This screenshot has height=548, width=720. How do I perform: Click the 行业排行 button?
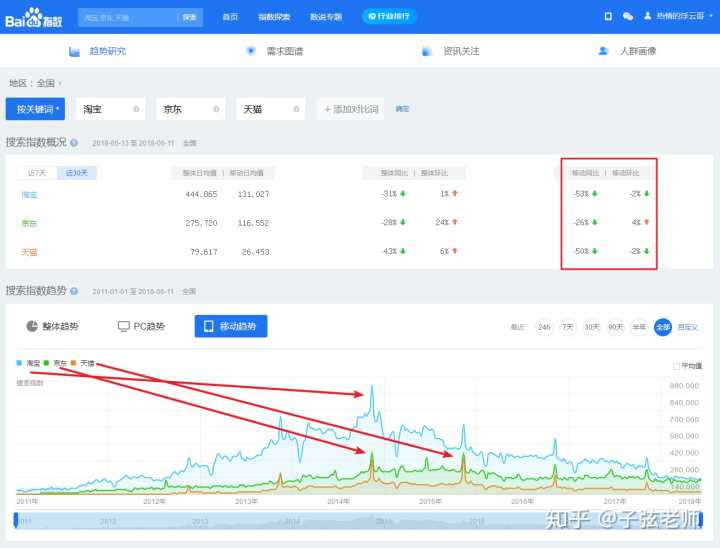[390, 16]
